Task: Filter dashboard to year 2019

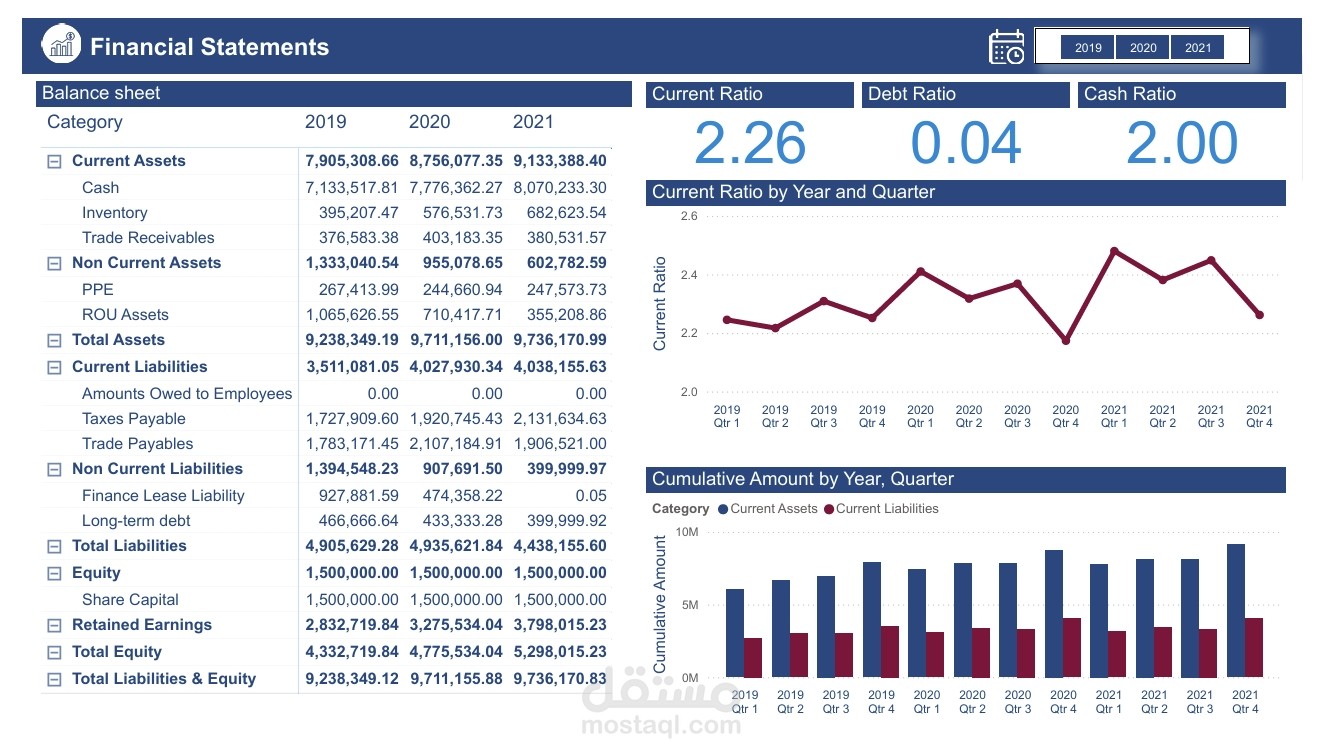Action: [x=1088, y=48]
